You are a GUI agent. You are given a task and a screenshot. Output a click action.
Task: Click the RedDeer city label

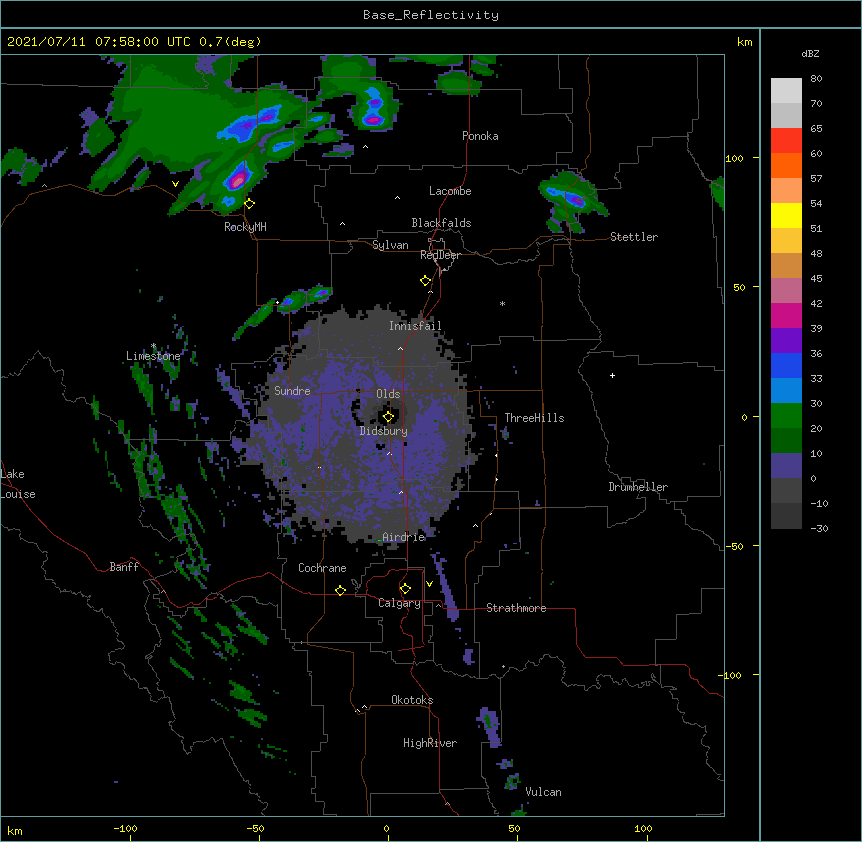440,255
